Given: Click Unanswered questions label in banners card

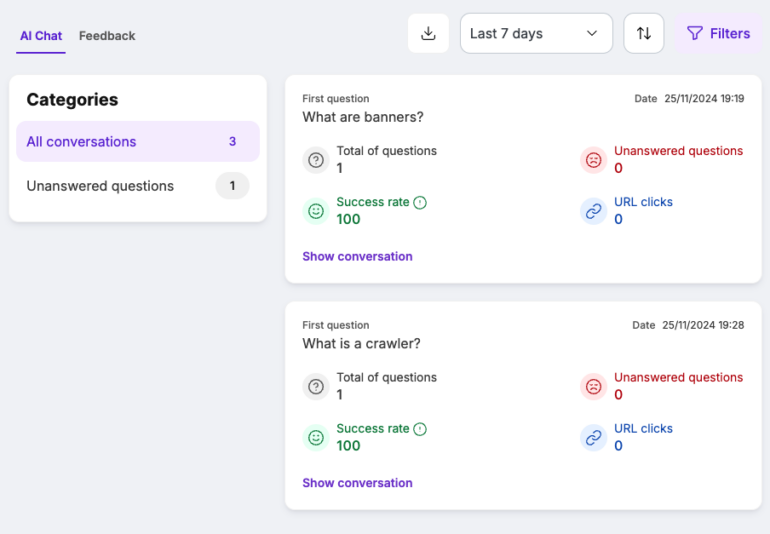Looking at the screenshot, I should 678,151.
